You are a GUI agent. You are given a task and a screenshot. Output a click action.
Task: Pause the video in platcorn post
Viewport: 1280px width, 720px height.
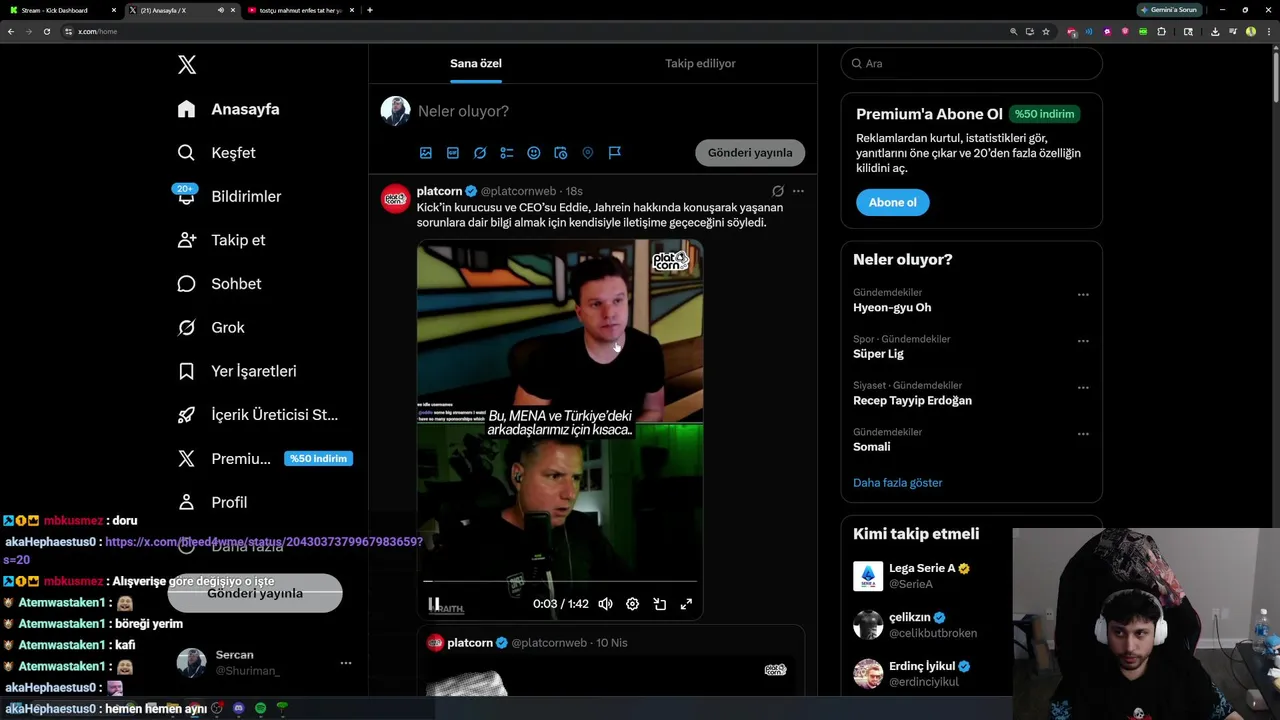click(x=434, y=604)
